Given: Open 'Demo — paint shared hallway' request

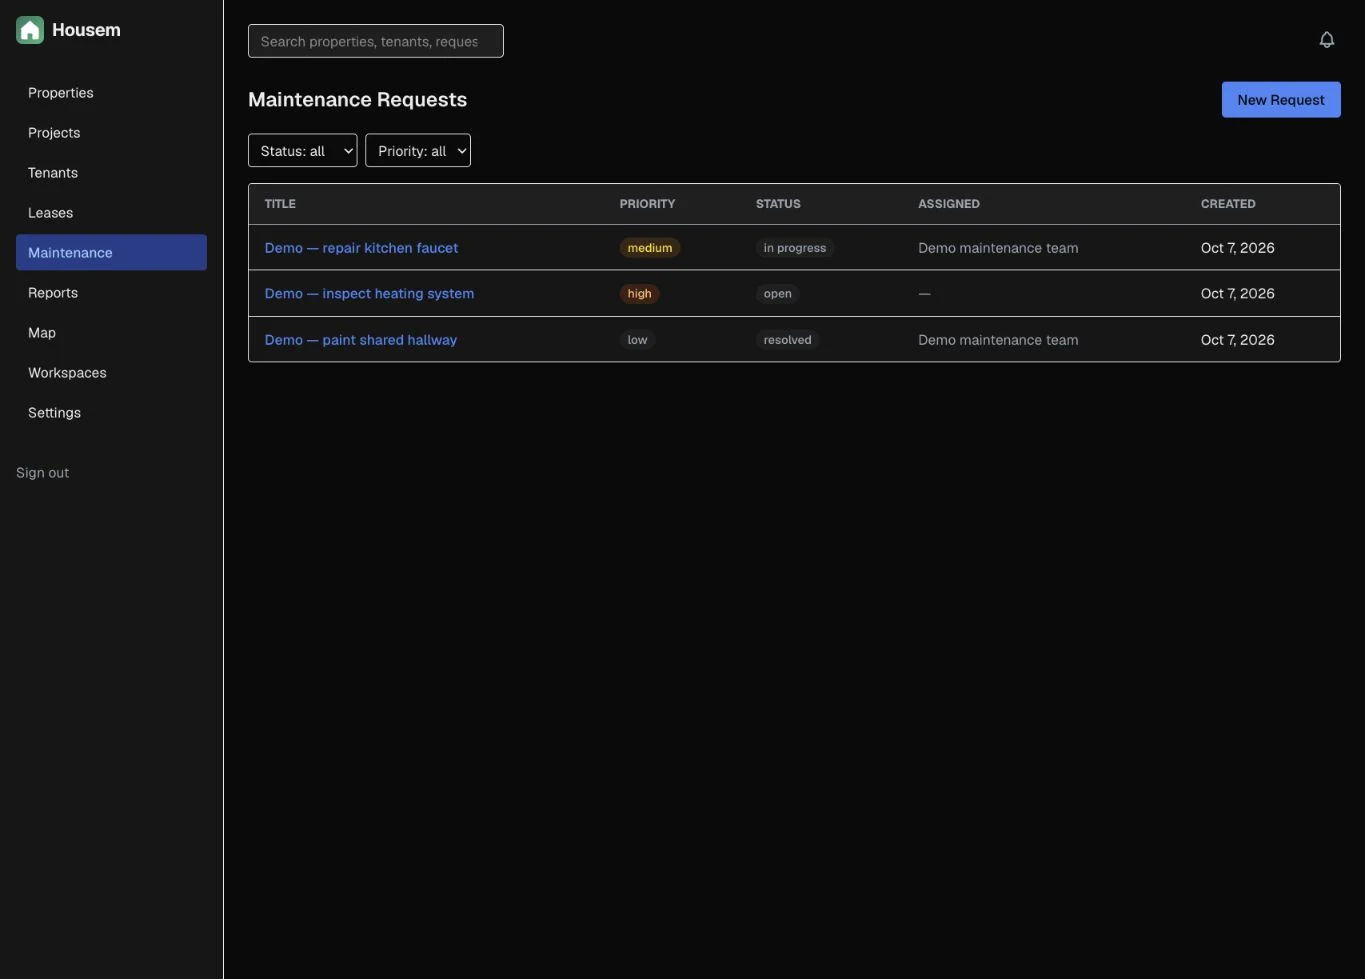Looking at the screenshot, I should point(361,340).
